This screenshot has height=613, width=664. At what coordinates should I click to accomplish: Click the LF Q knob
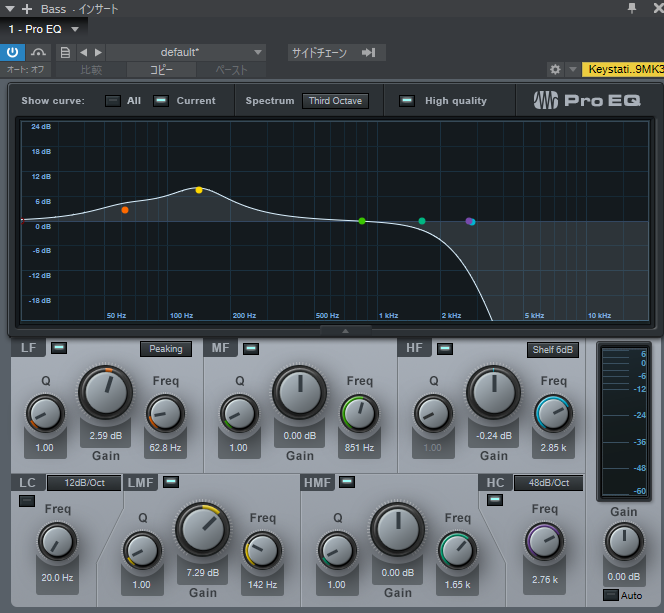[45, 414]
